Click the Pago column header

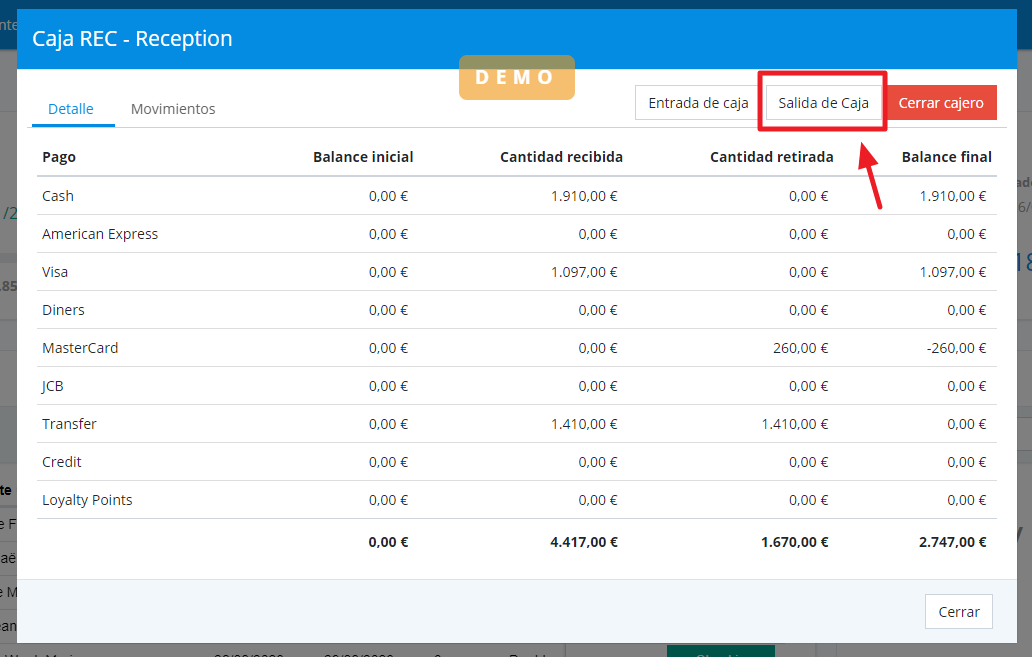tap(59, 157)
